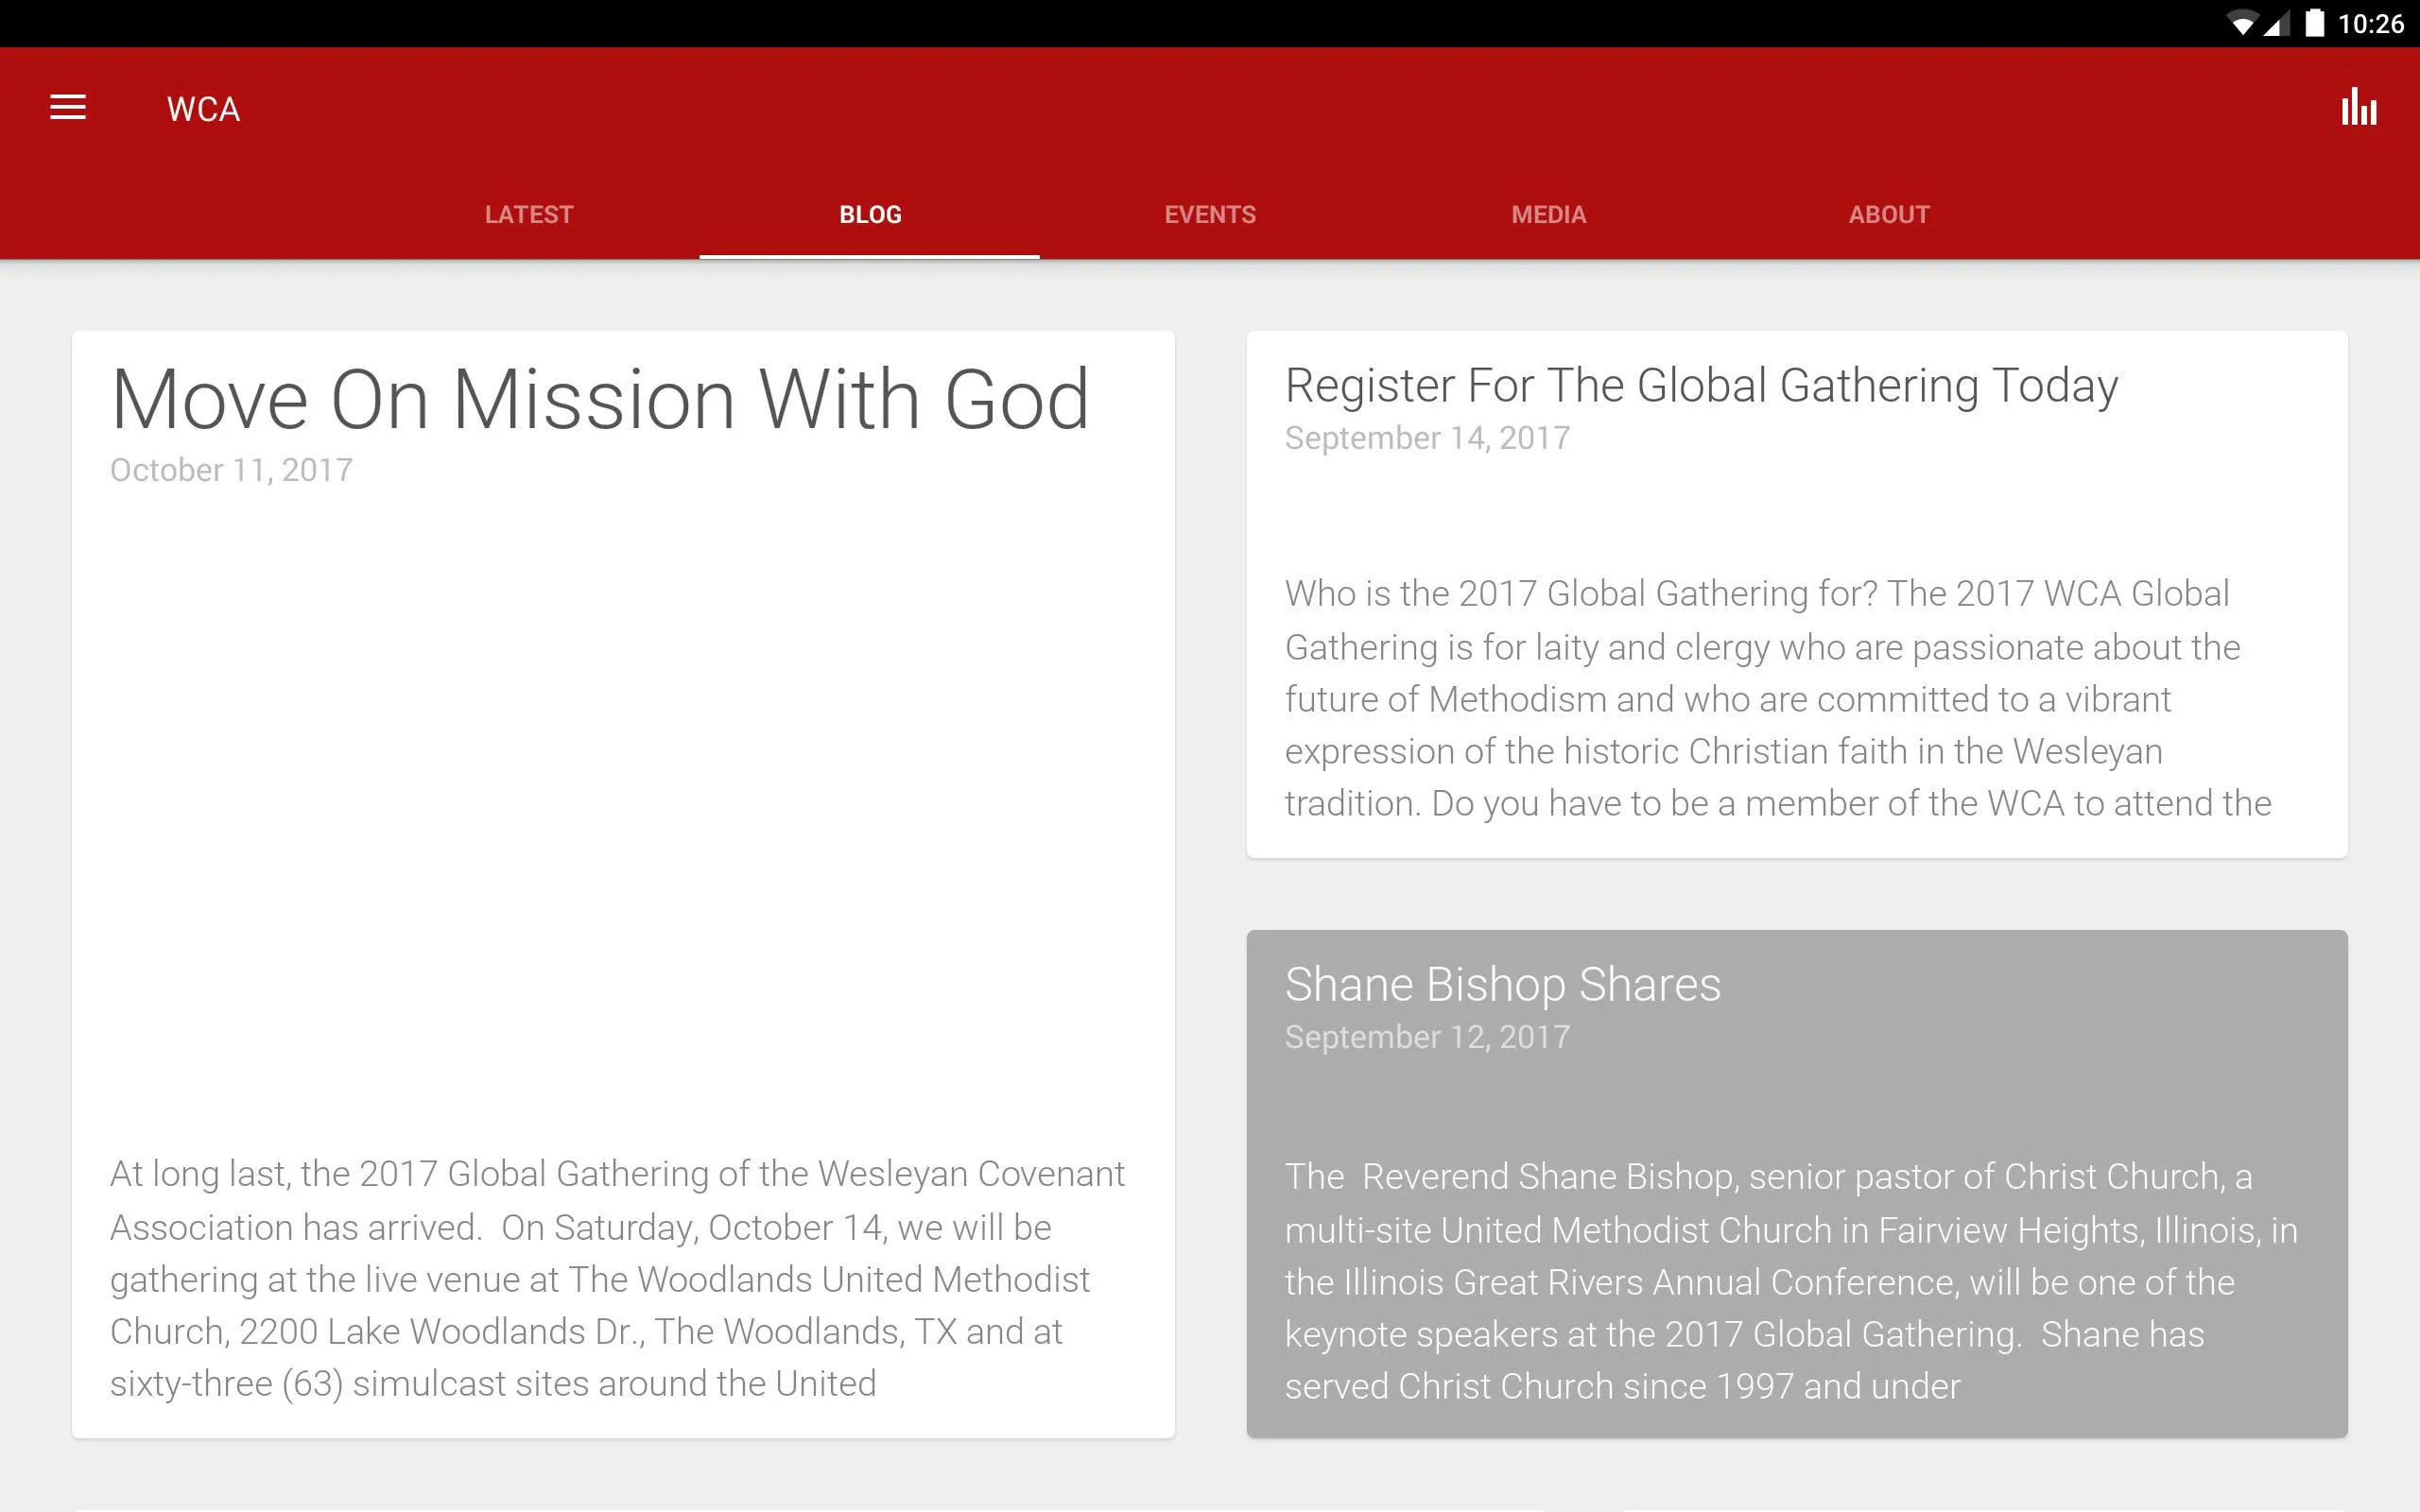Select the MEDIA navigation tab
This screenshot has width=2420, height=1512.
(1547, 213)
